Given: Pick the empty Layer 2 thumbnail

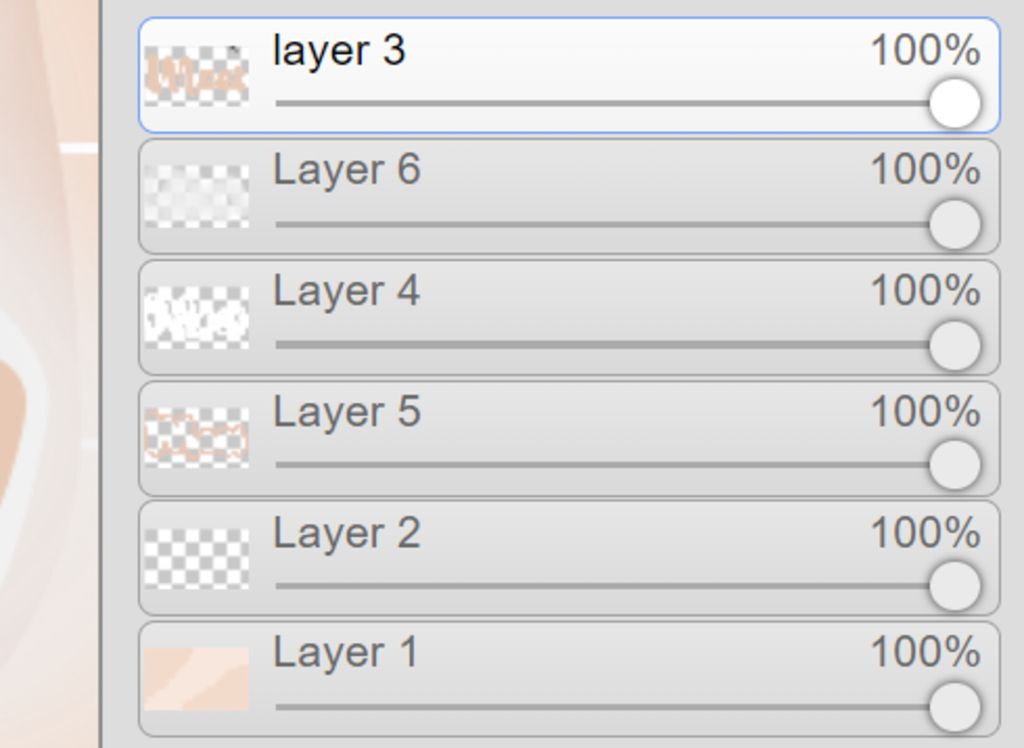Looking at the screenshot, I should [x=196, y=559].
